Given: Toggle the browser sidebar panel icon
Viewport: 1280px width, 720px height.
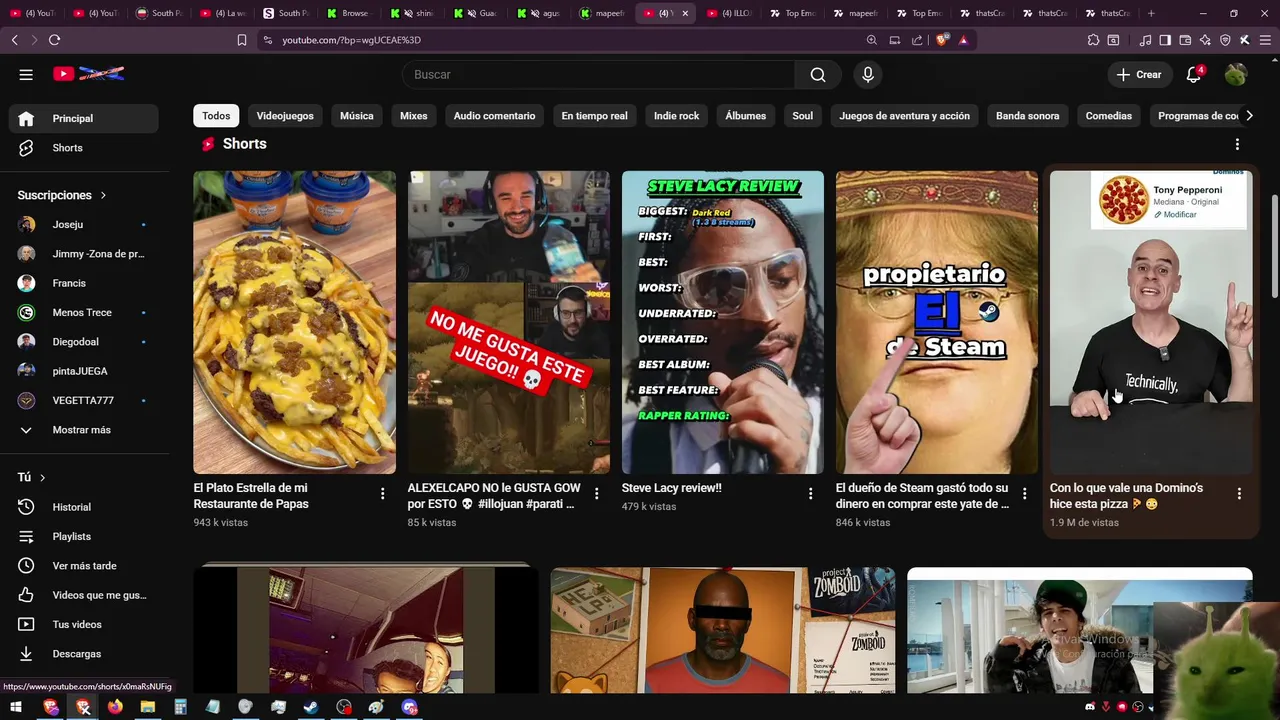Looking at the screenshot, I should [x=1165, y=40].
